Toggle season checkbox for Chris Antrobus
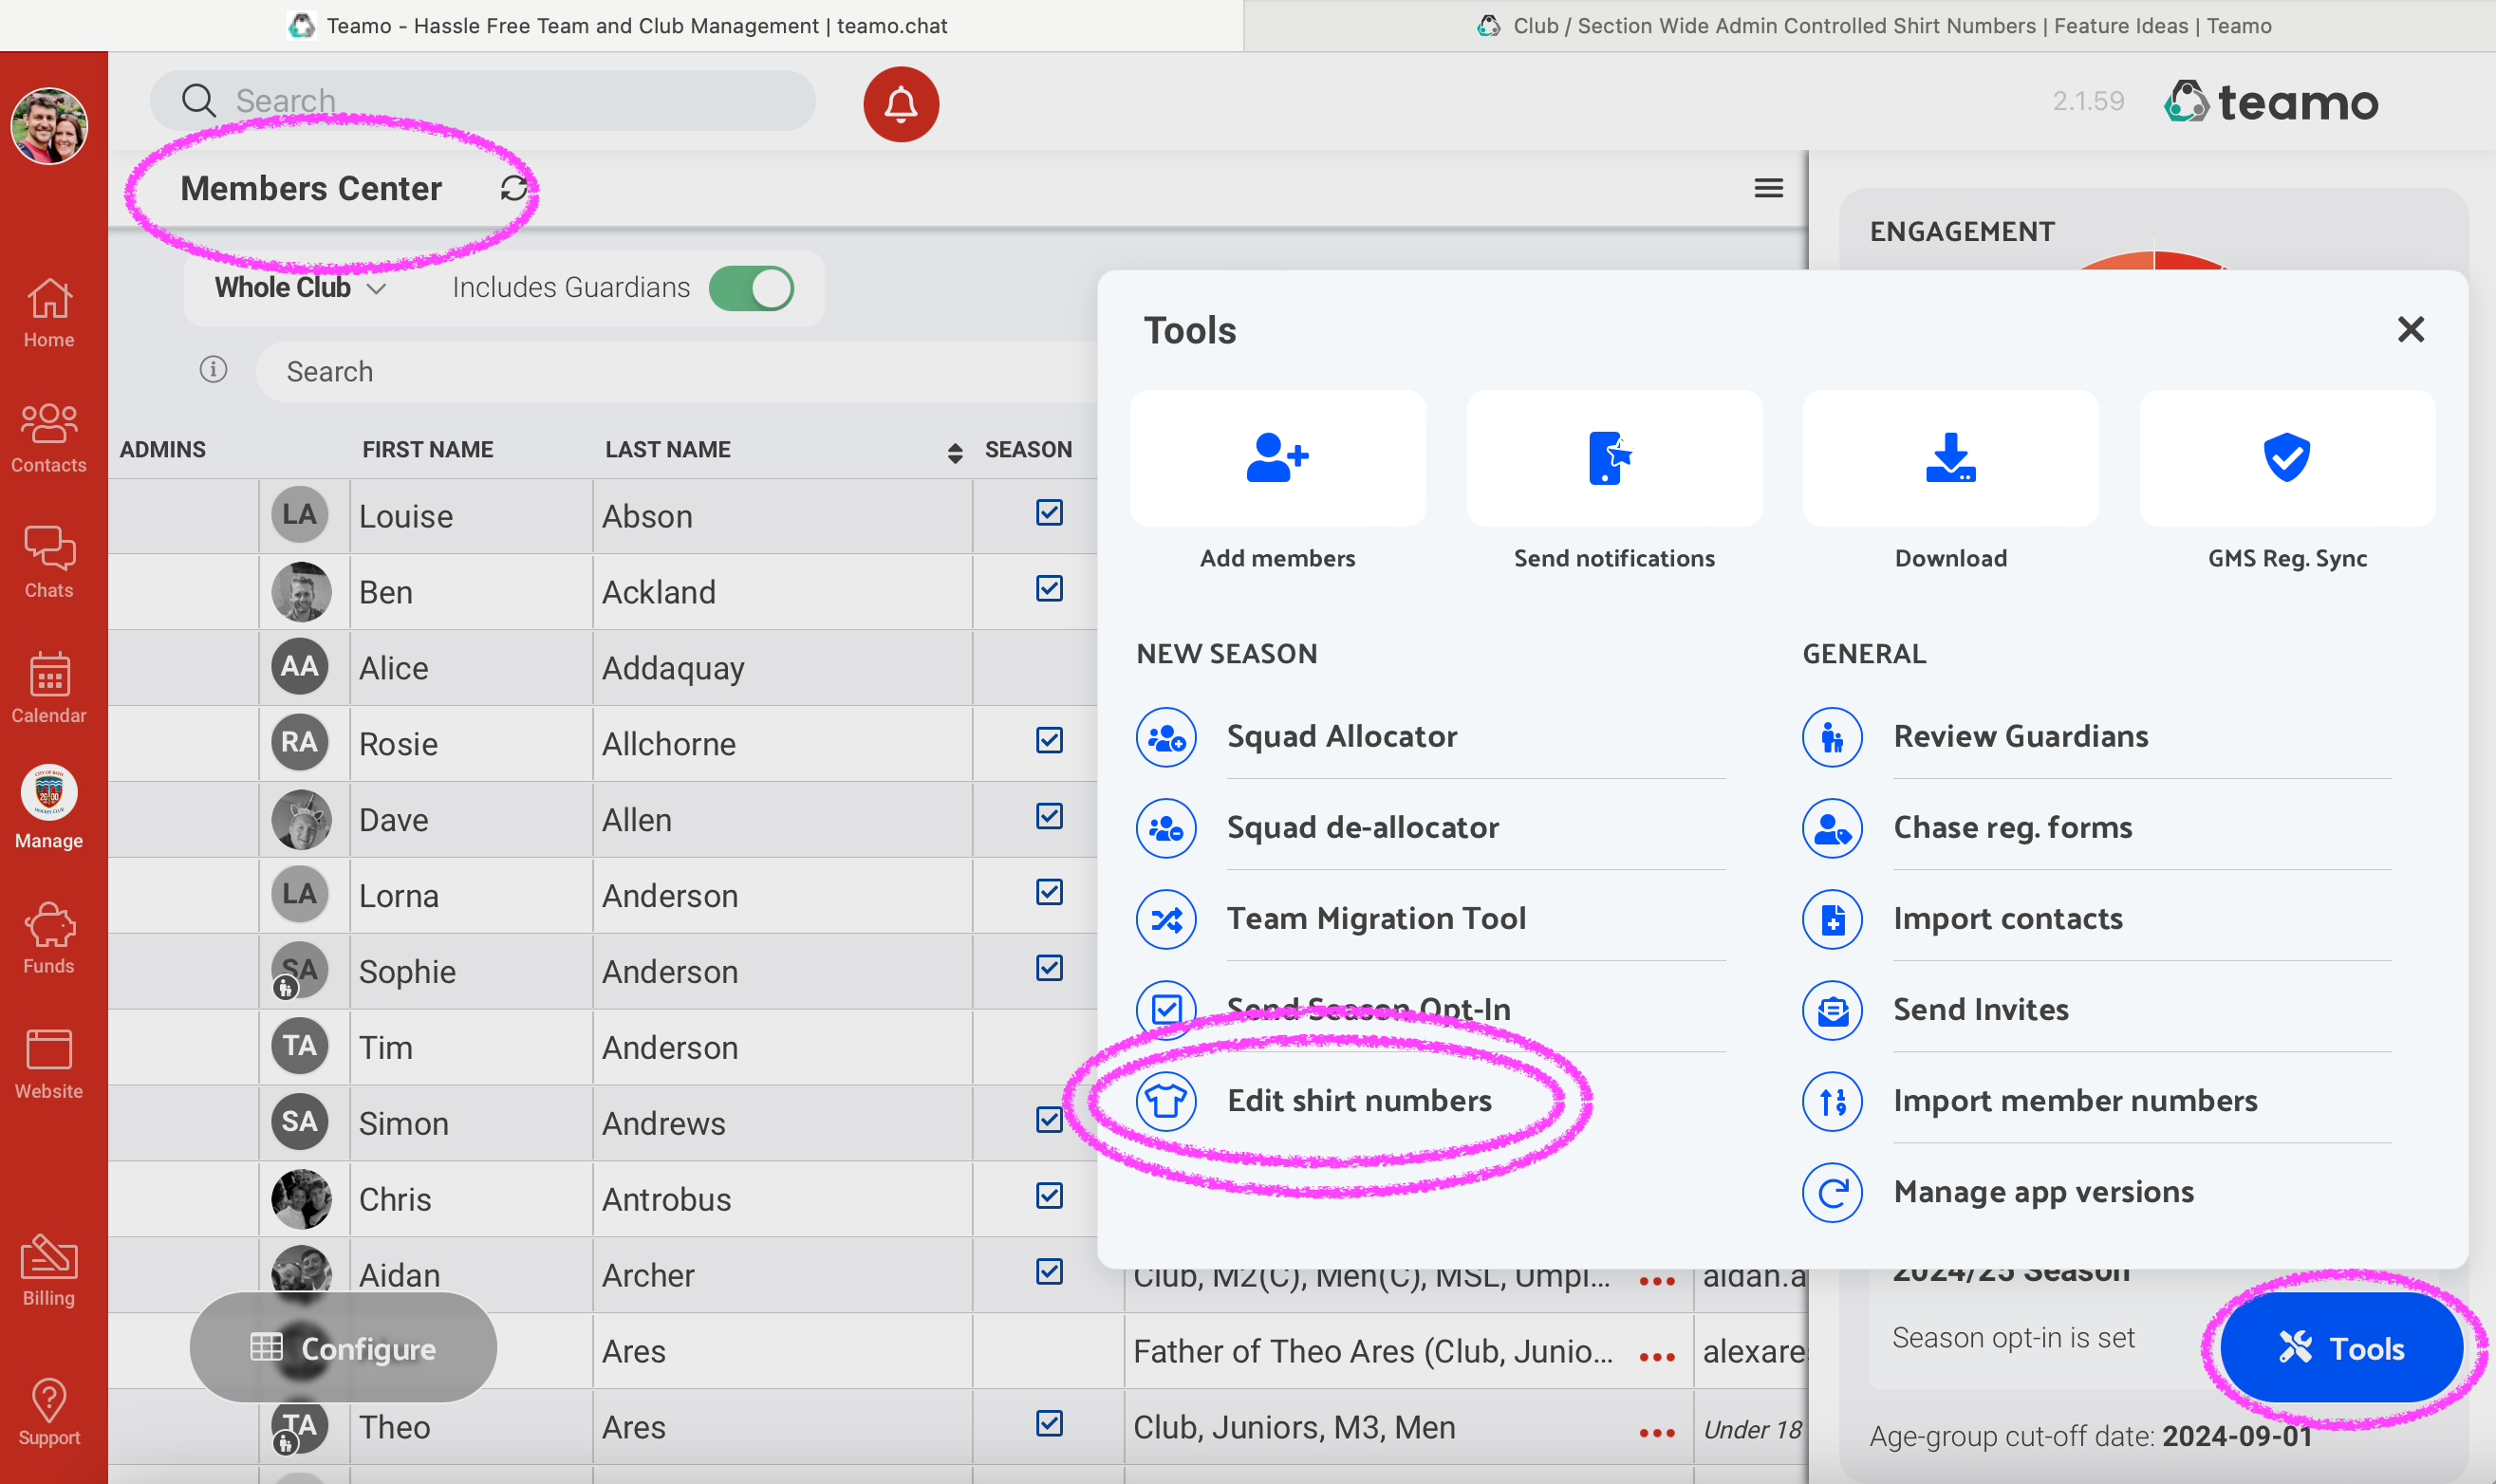This screenshot has width=2496, height=1484. (1049, 1197)
